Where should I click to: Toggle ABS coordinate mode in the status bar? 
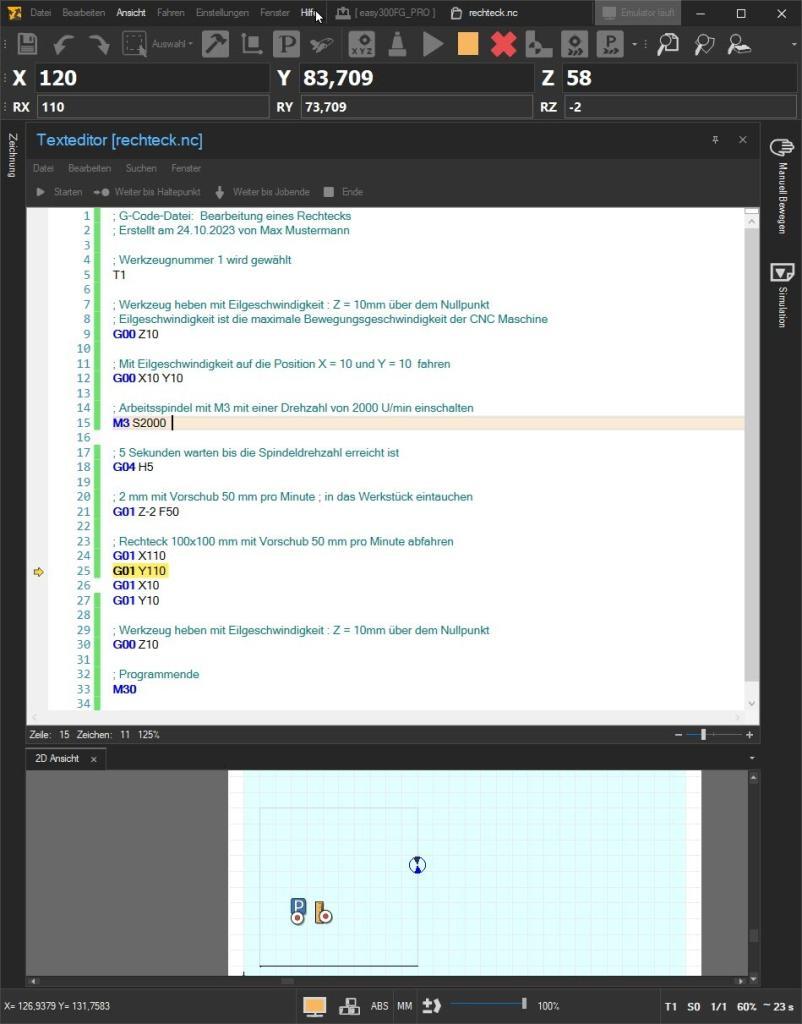click(379, 1005)
